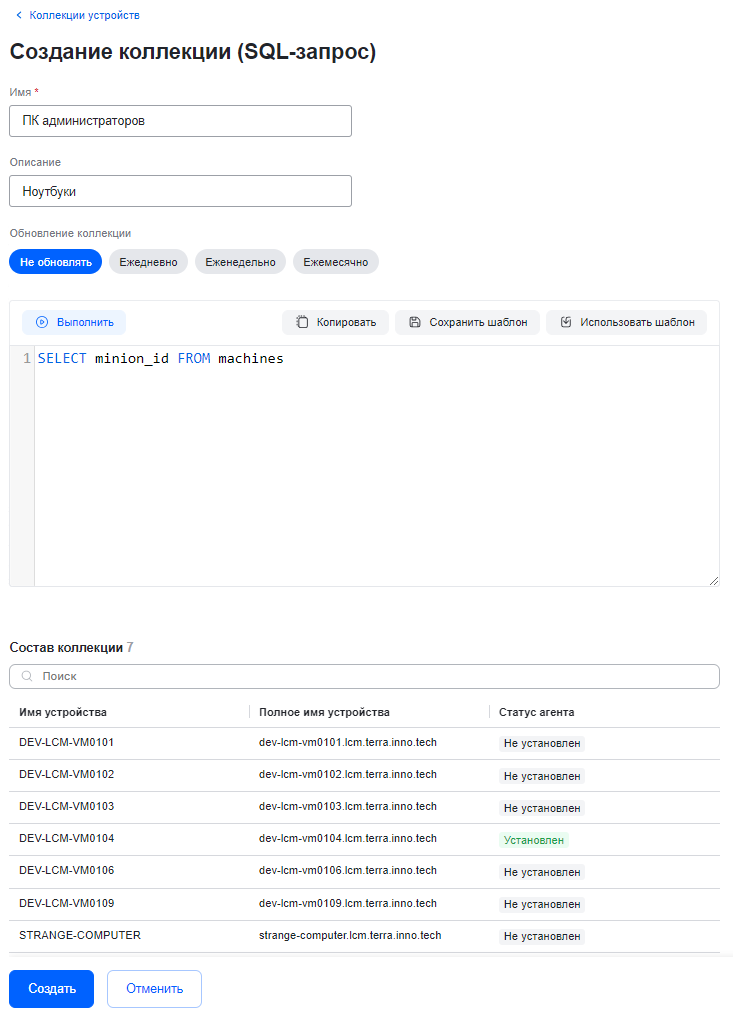
Task: Click the Имя устройства column header
Action: (63, 712)
